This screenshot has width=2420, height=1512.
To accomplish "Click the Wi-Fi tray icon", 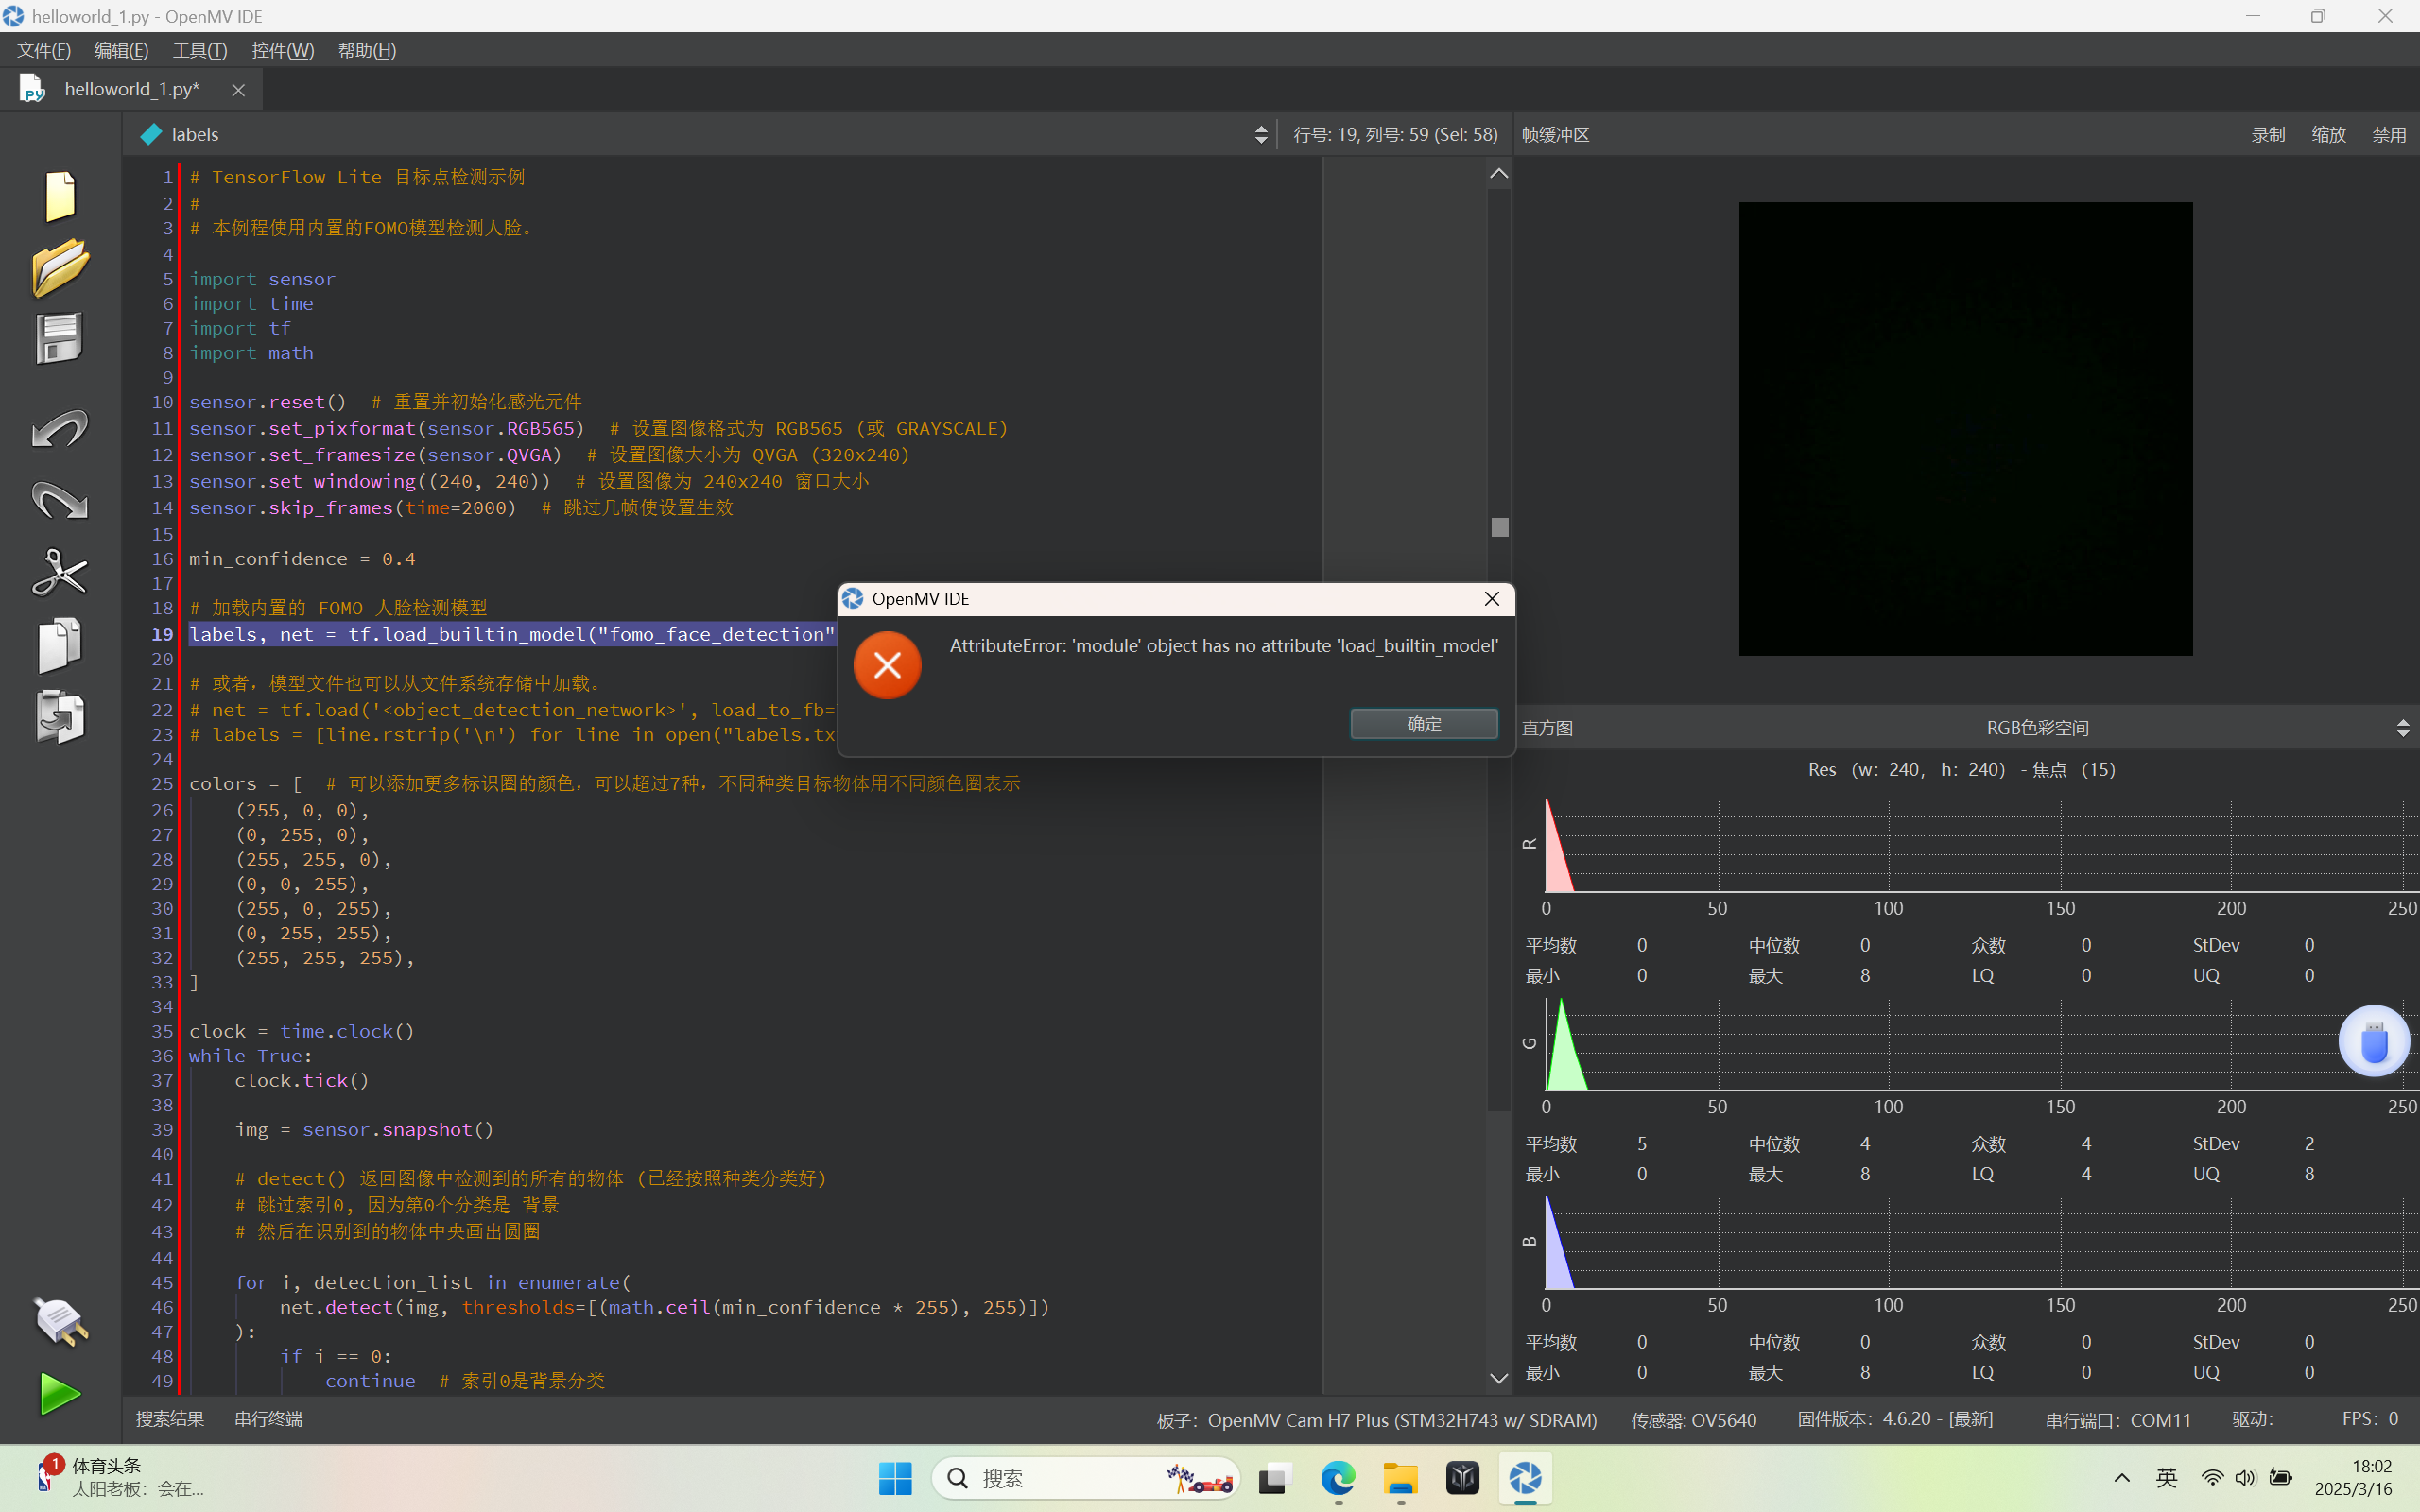I will pyautogui.click(x=2212, y=1478).
